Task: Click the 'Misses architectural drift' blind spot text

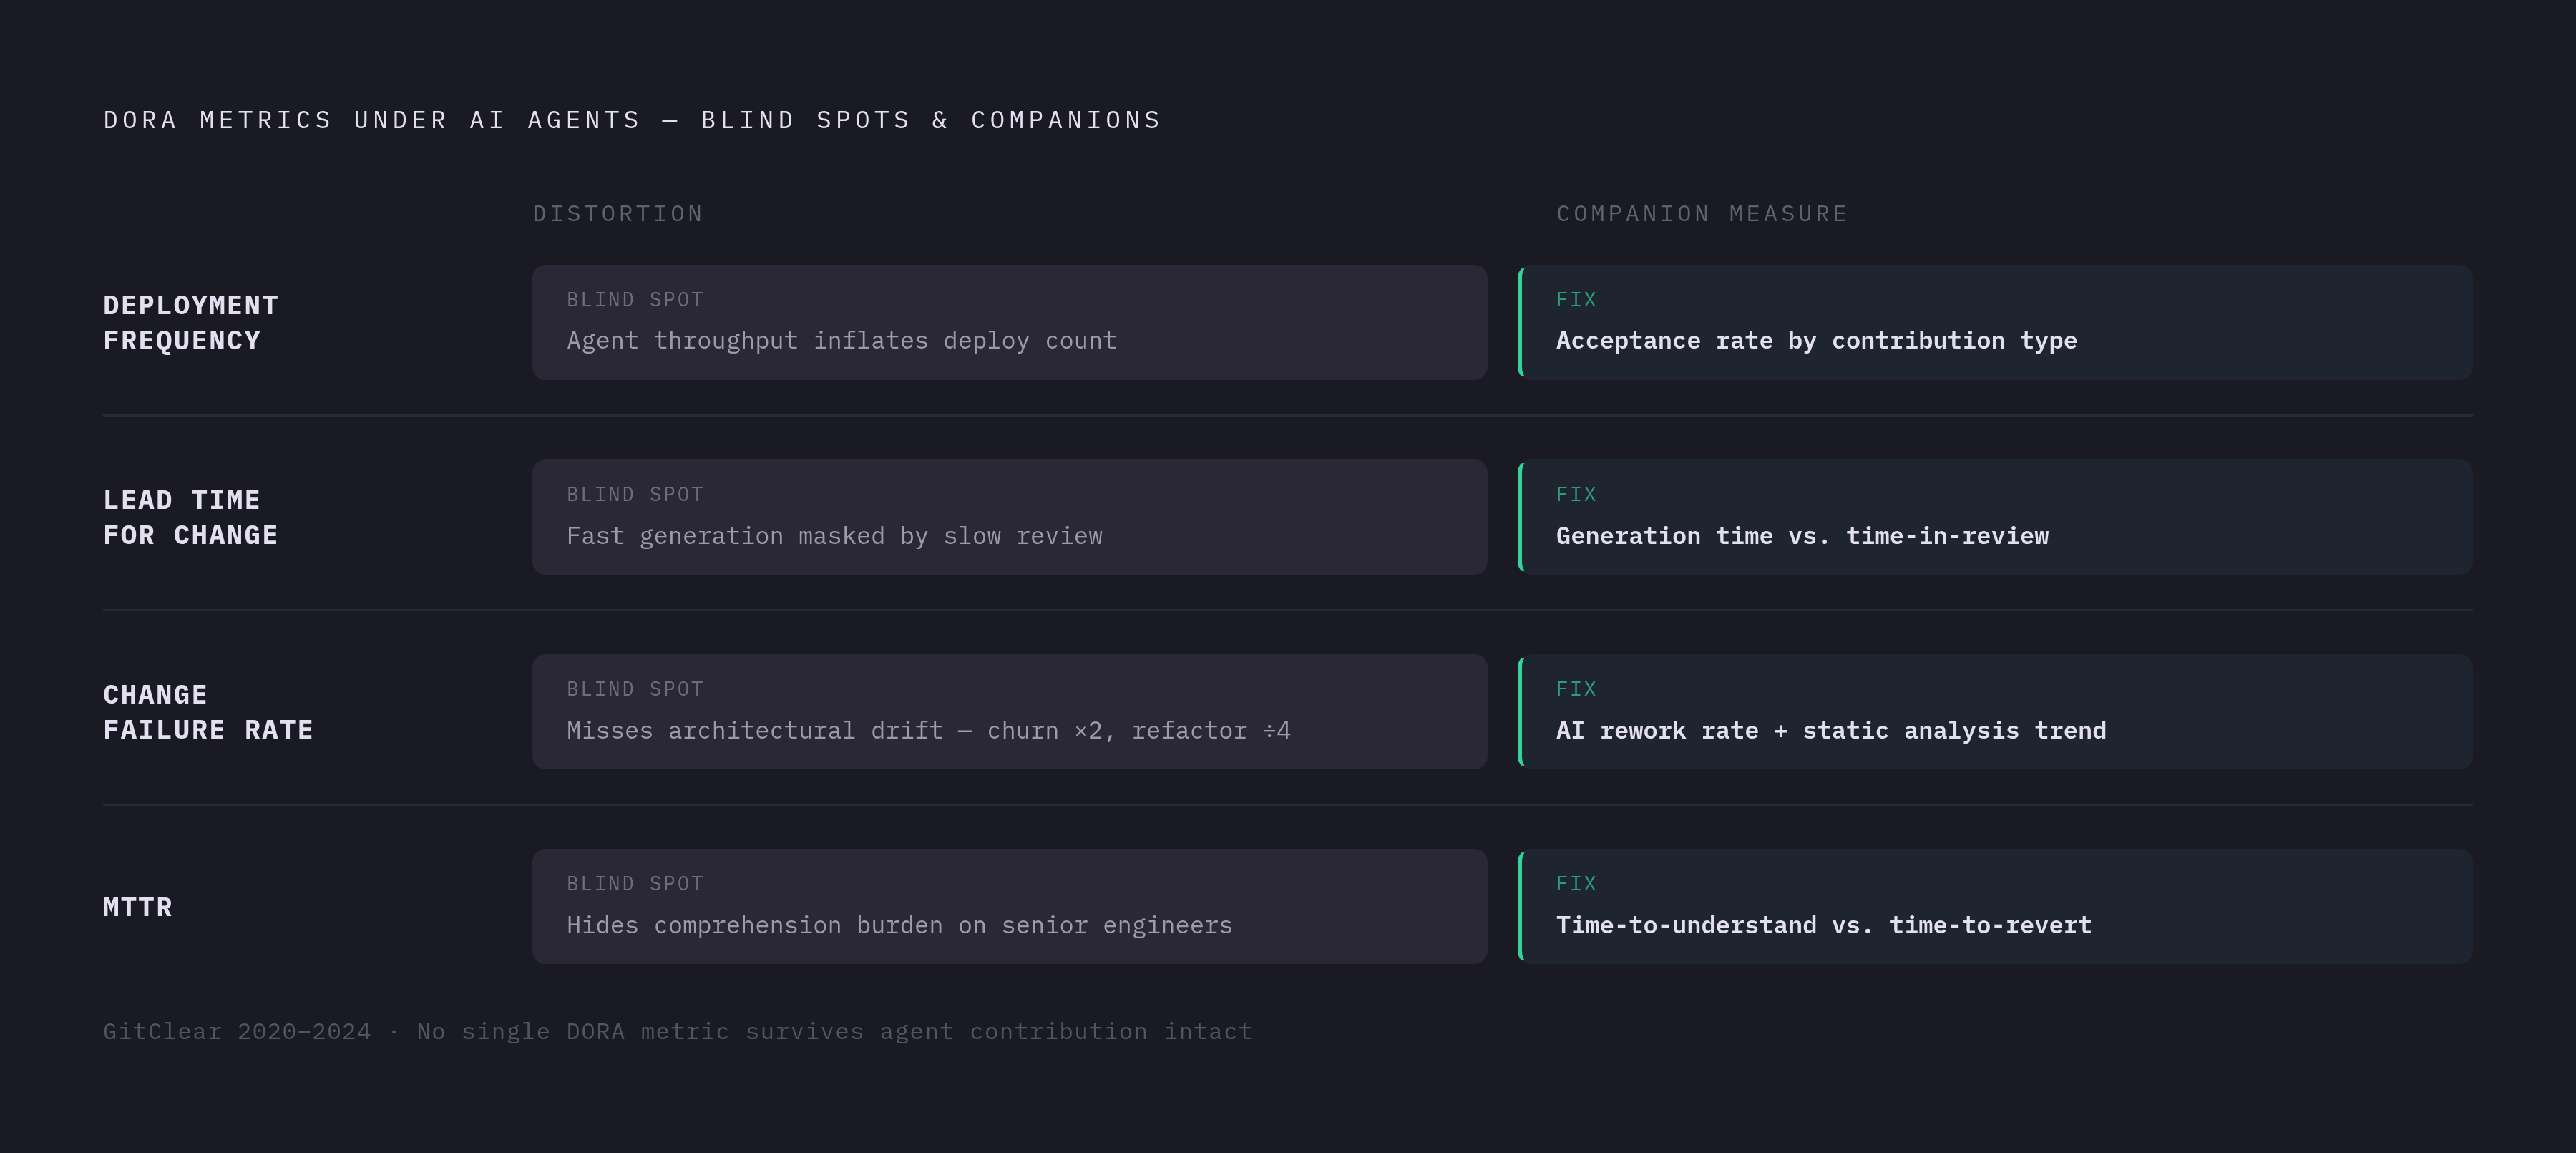Action: coord(928,731)
